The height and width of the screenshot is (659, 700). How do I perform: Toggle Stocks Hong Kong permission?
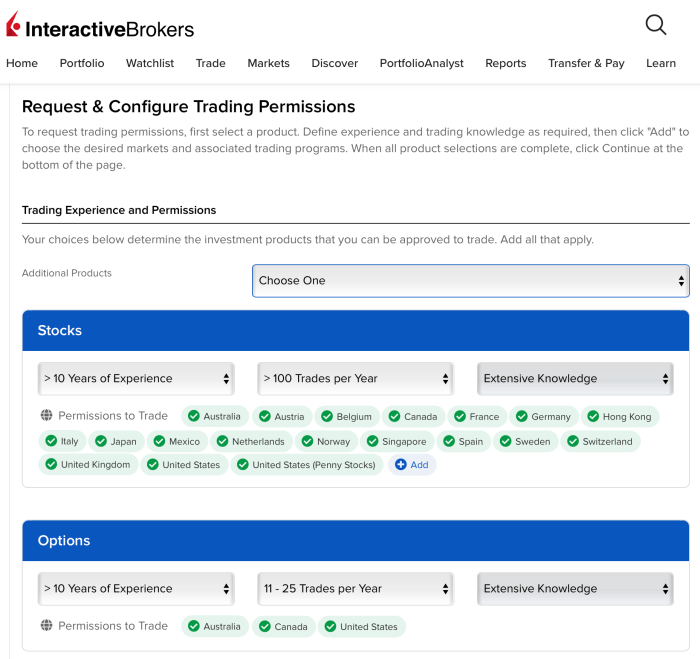pyautogui.click(x=620, y=417)
